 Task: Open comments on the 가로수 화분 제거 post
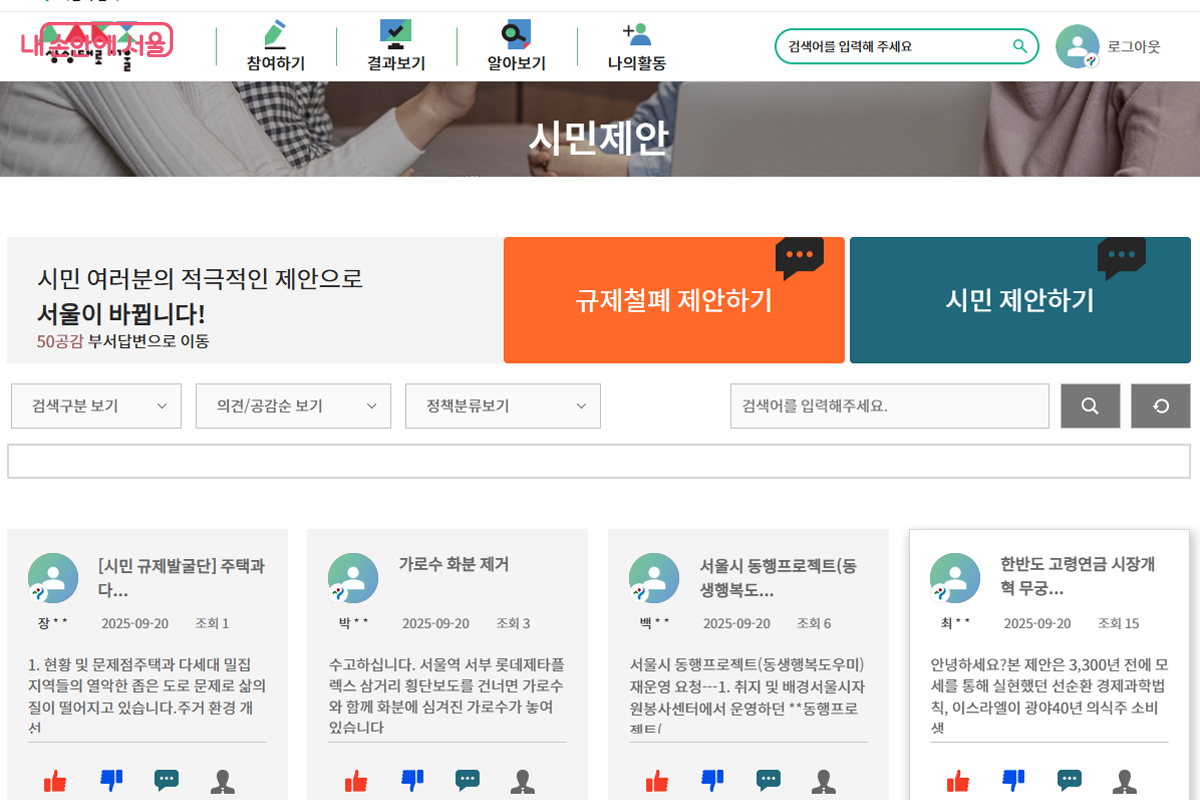466,779
